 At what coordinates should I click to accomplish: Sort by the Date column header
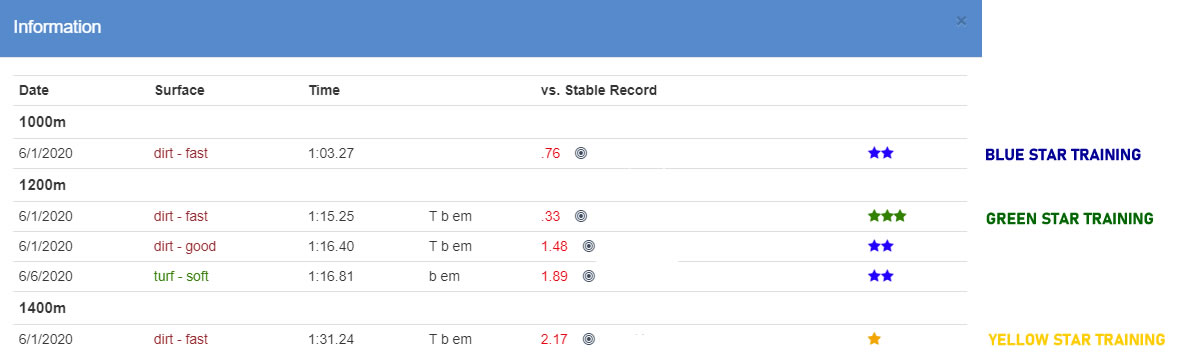pyautogui.click(x=34, y=90)
